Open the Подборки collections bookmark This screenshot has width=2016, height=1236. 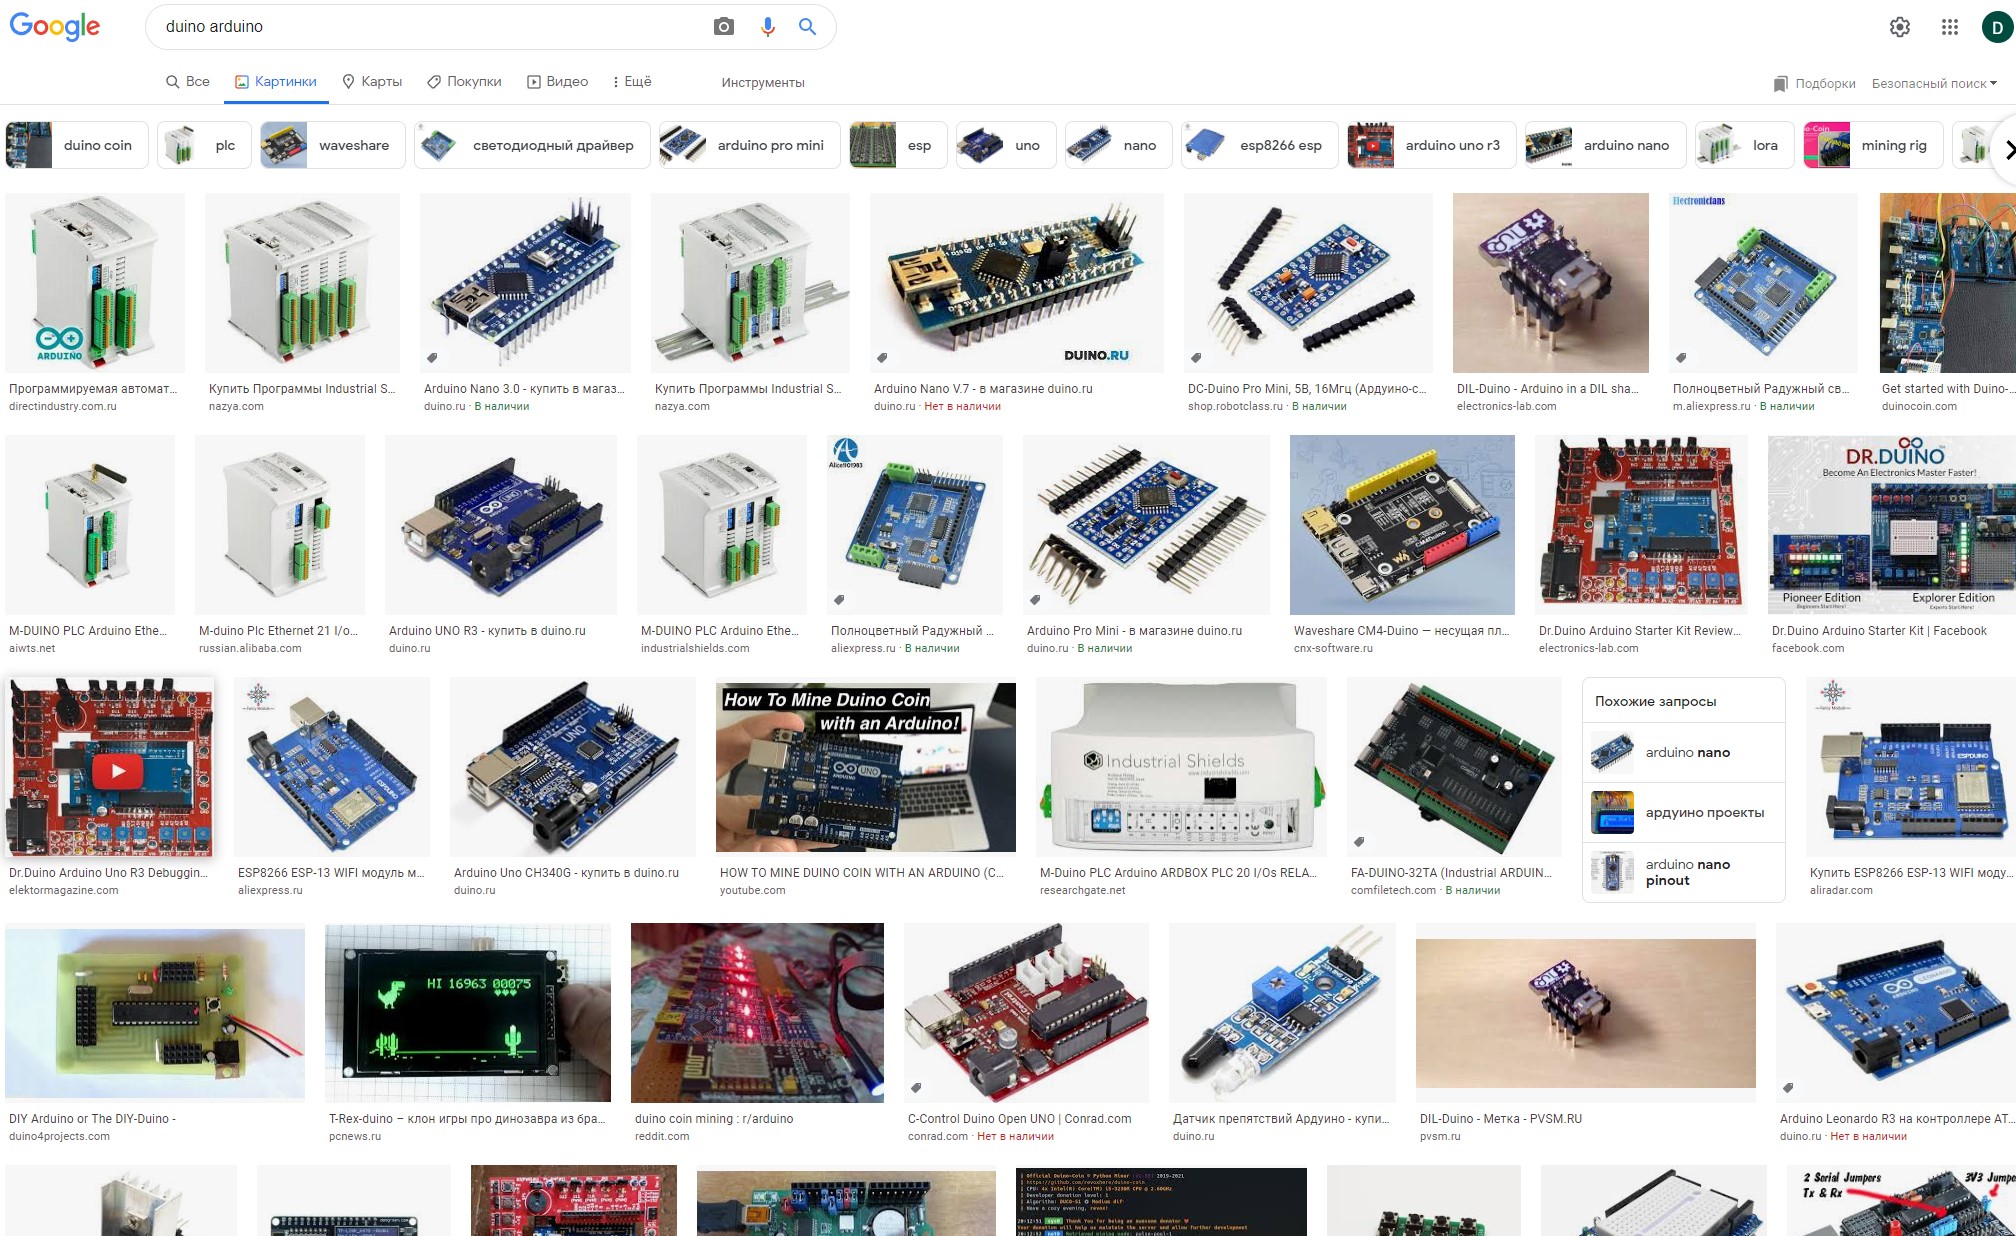[1814, 83]
